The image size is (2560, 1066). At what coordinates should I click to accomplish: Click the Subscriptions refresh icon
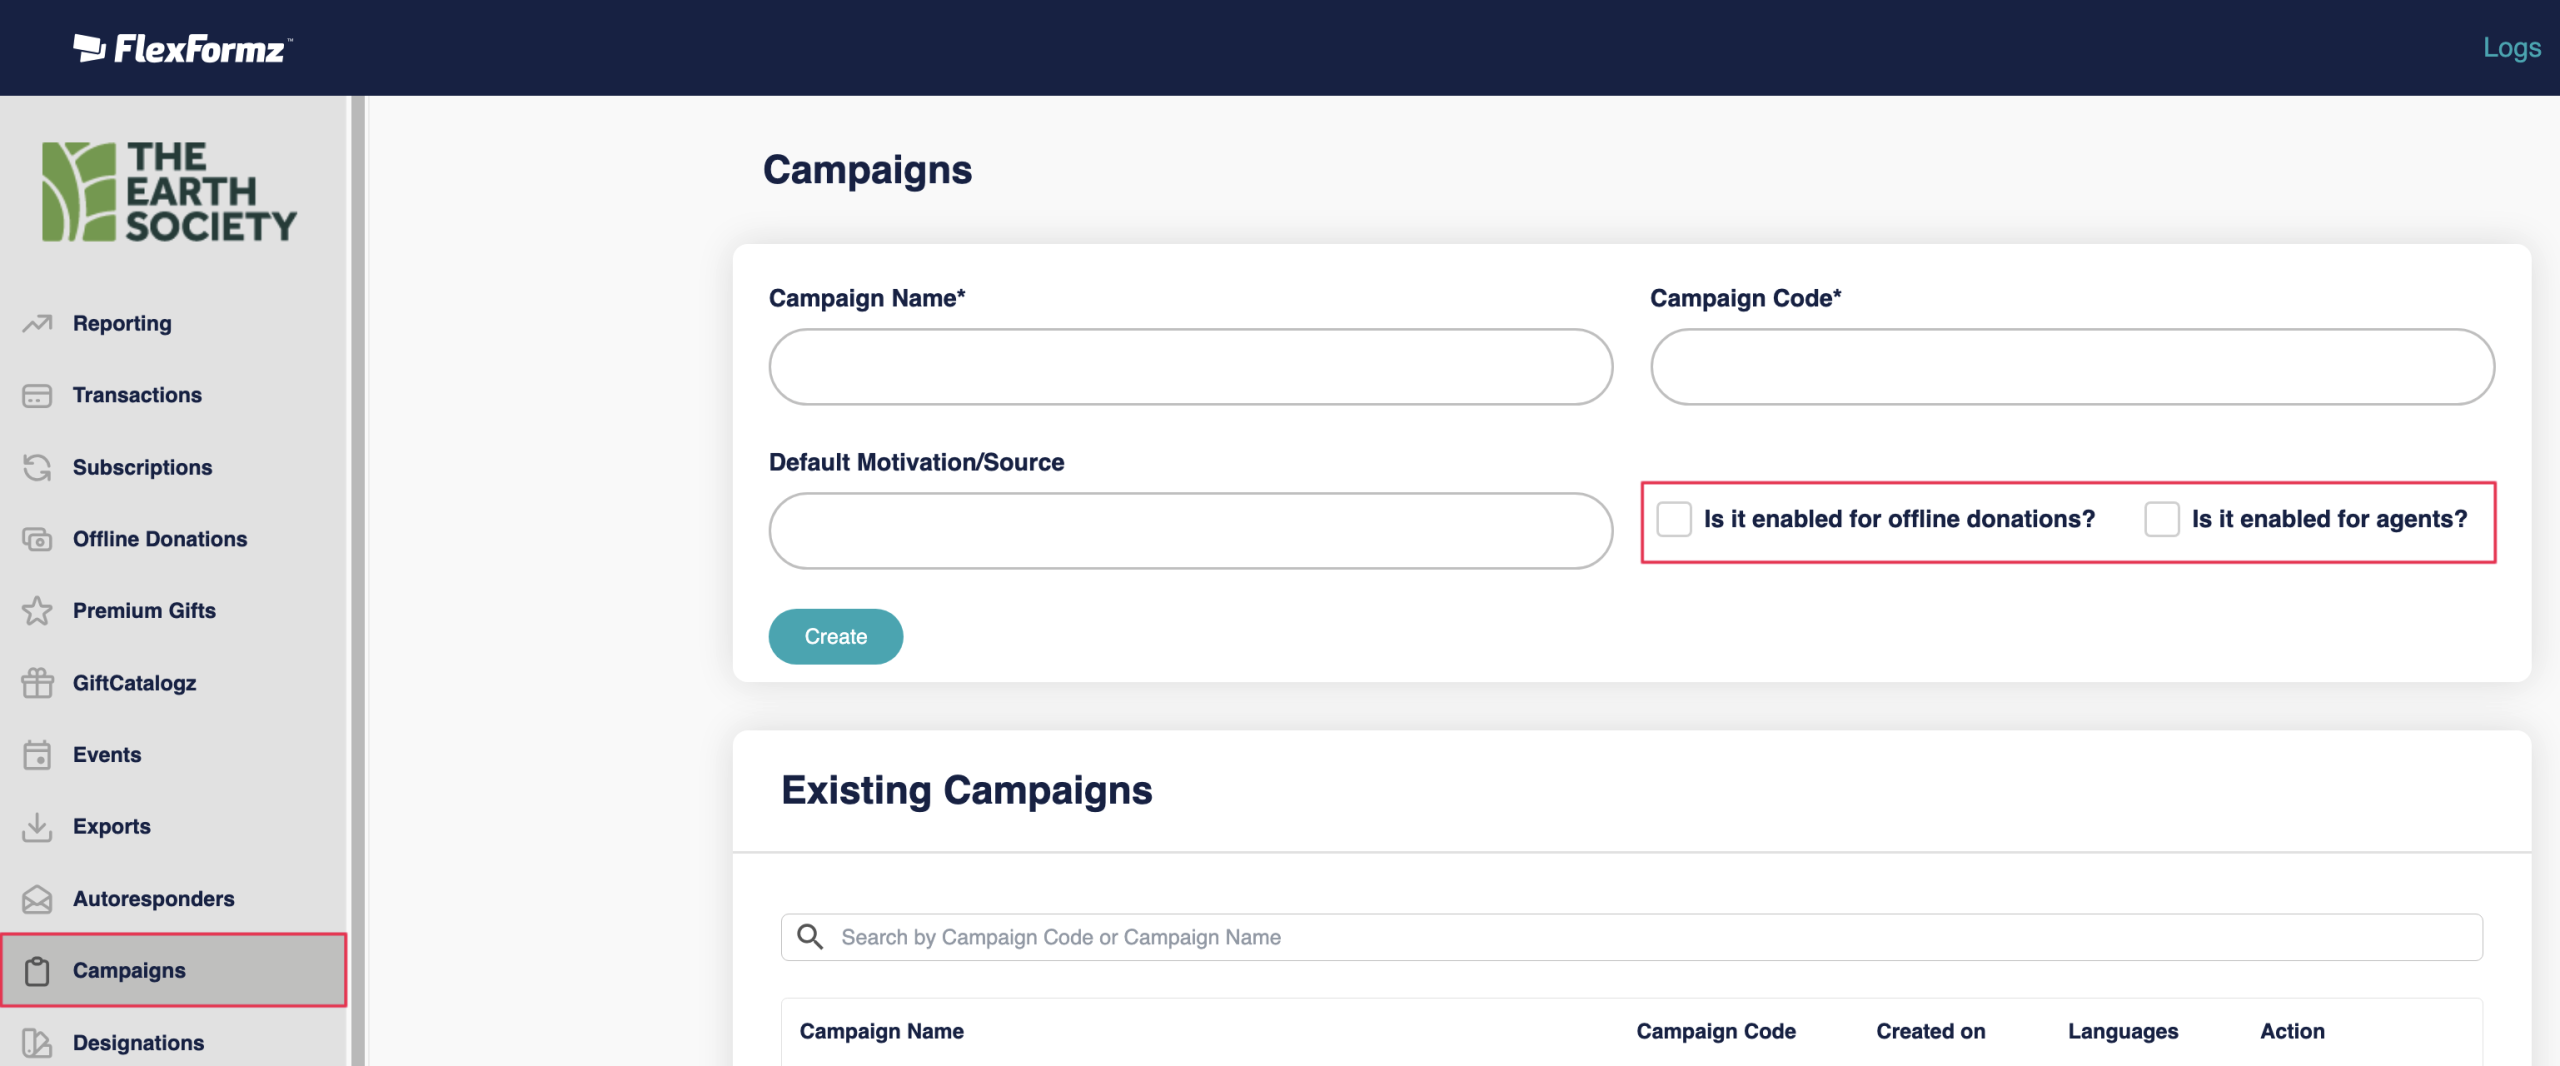pos(37,467)
